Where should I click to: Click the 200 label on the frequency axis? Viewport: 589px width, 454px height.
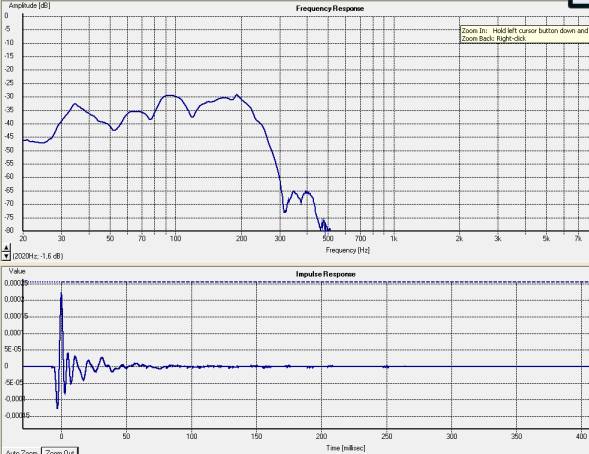[x=241, y=238]
